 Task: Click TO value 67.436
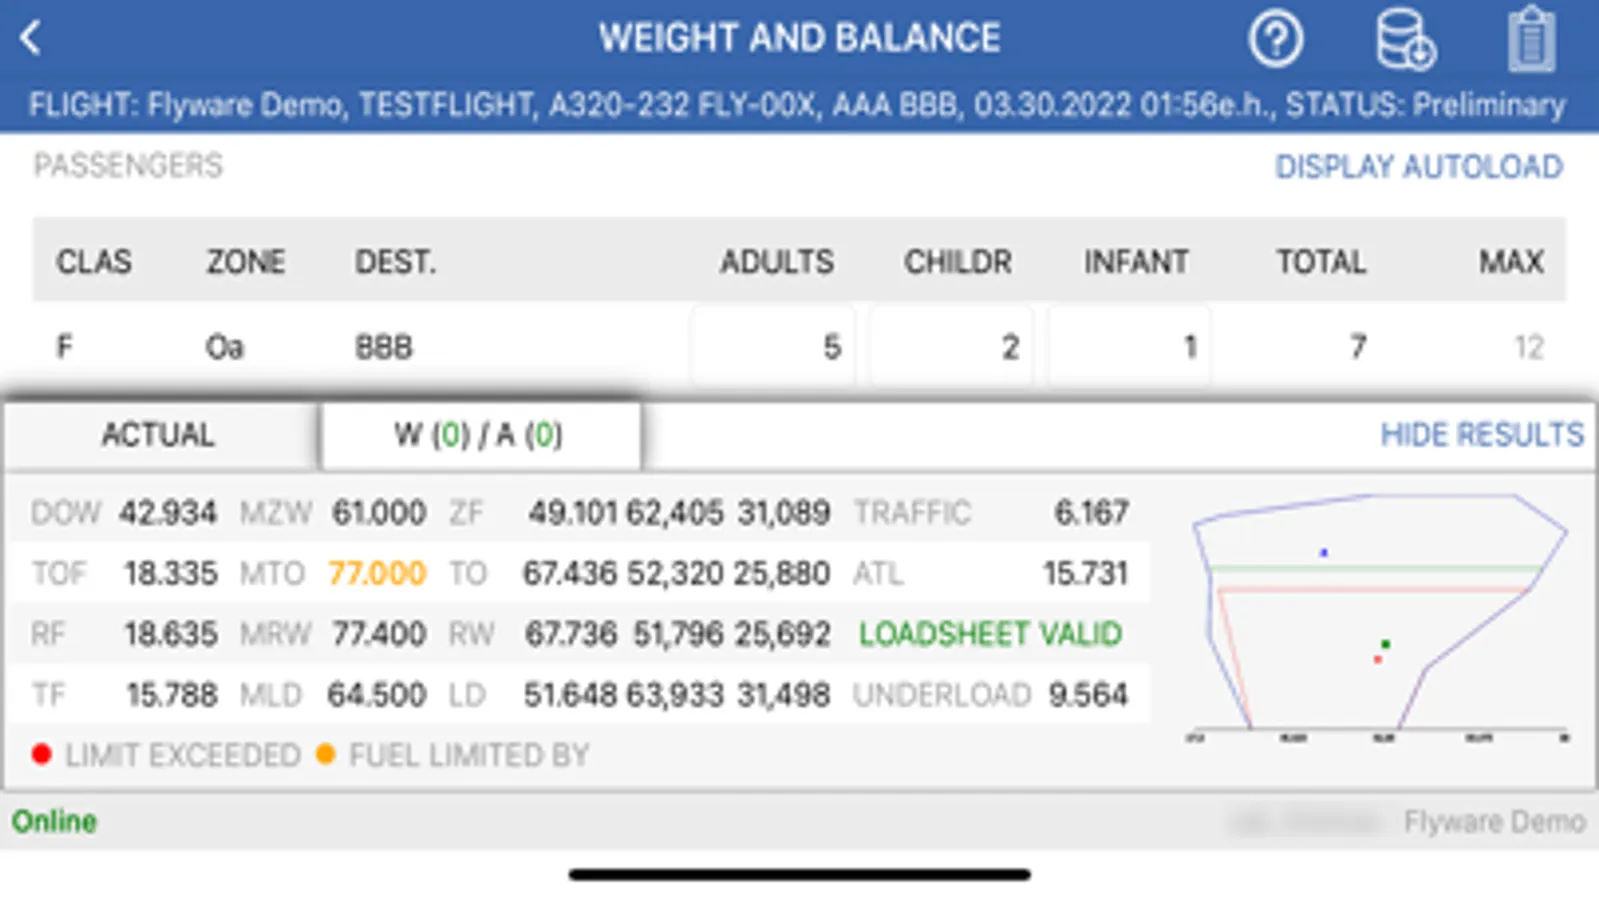click(570, 574)
